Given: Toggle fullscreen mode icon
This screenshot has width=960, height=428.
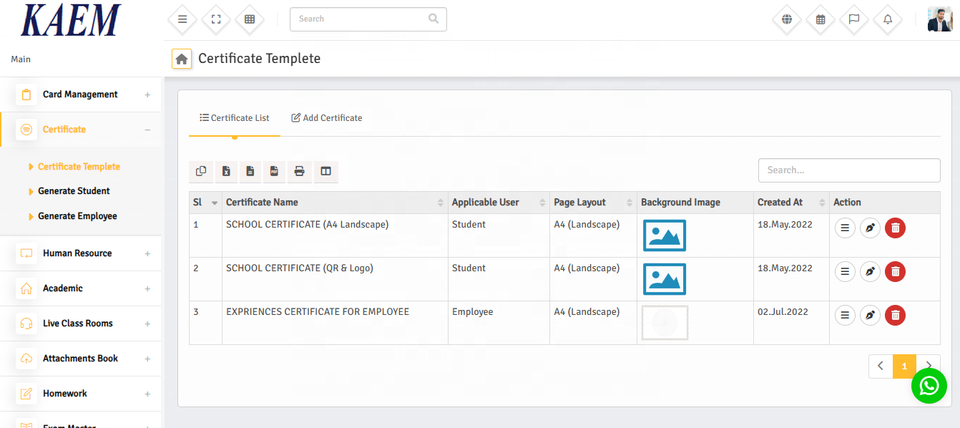Looking at the screenshot, I should tap(216, 19).
